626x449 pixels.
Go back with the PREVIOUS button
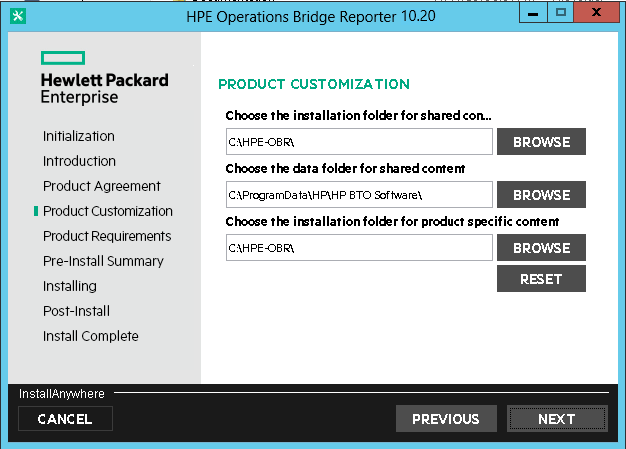coord(446,419)
